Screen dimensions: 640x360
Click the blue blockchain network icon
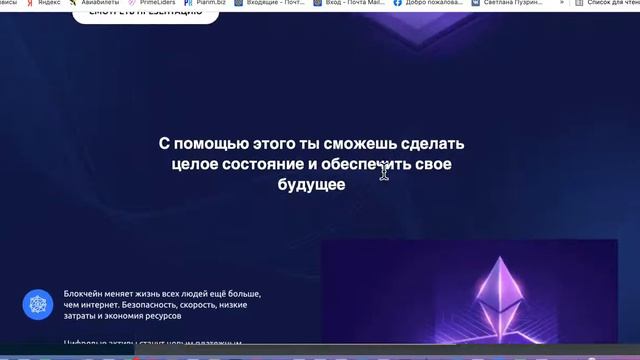38,304
